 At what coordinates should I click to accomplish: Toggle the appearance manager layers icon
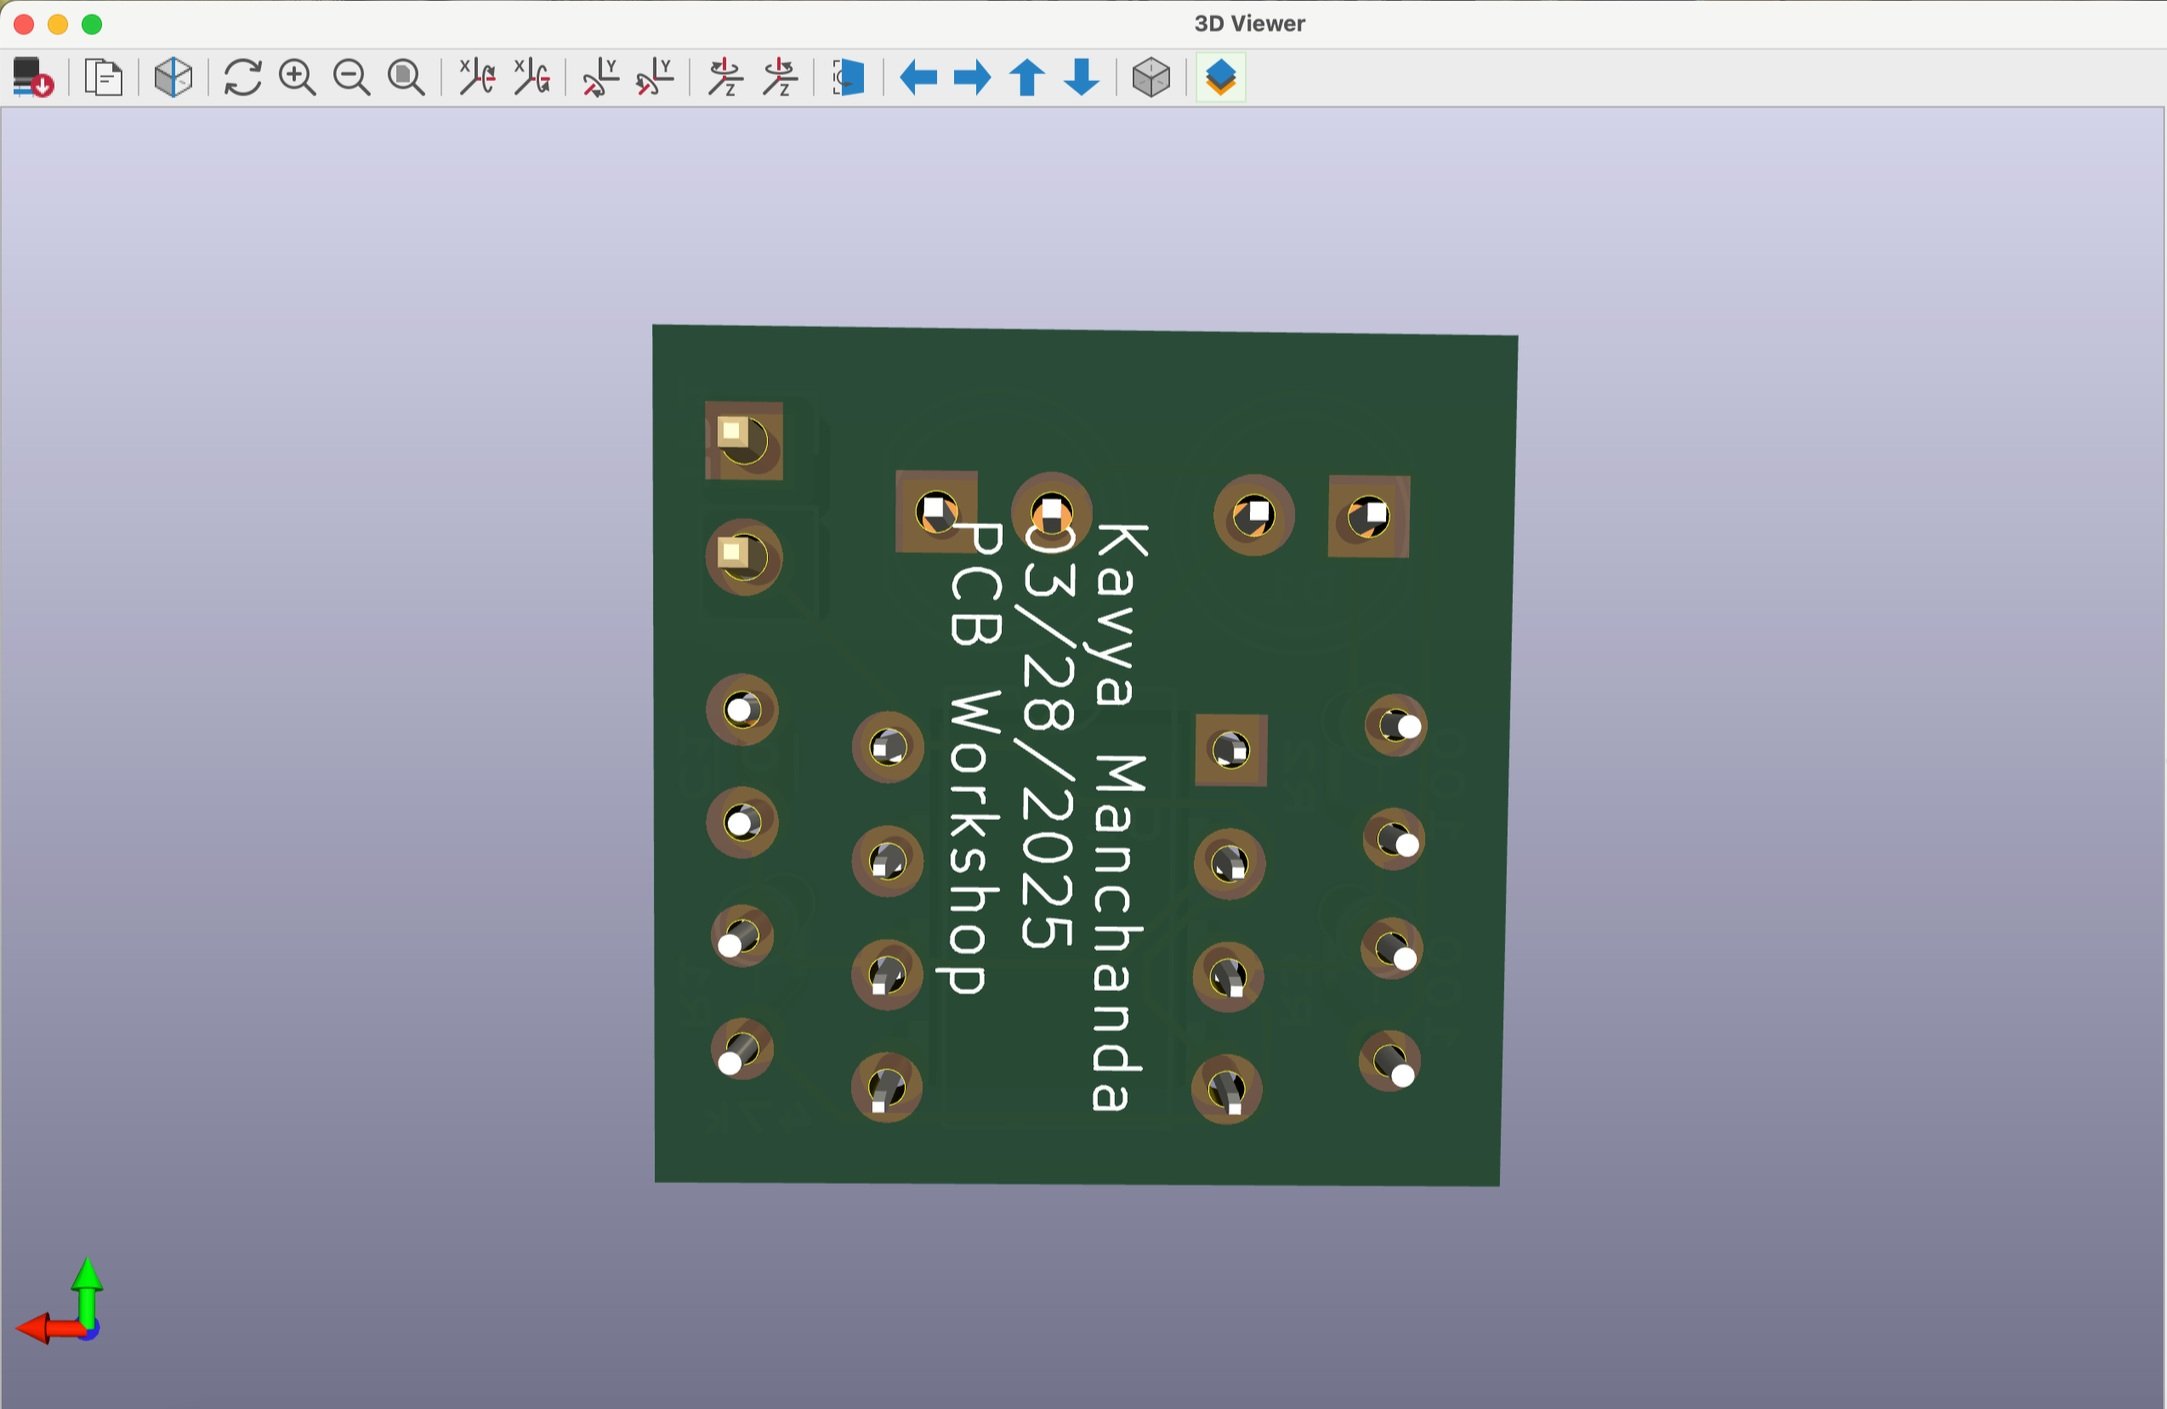click(1221, 77)
